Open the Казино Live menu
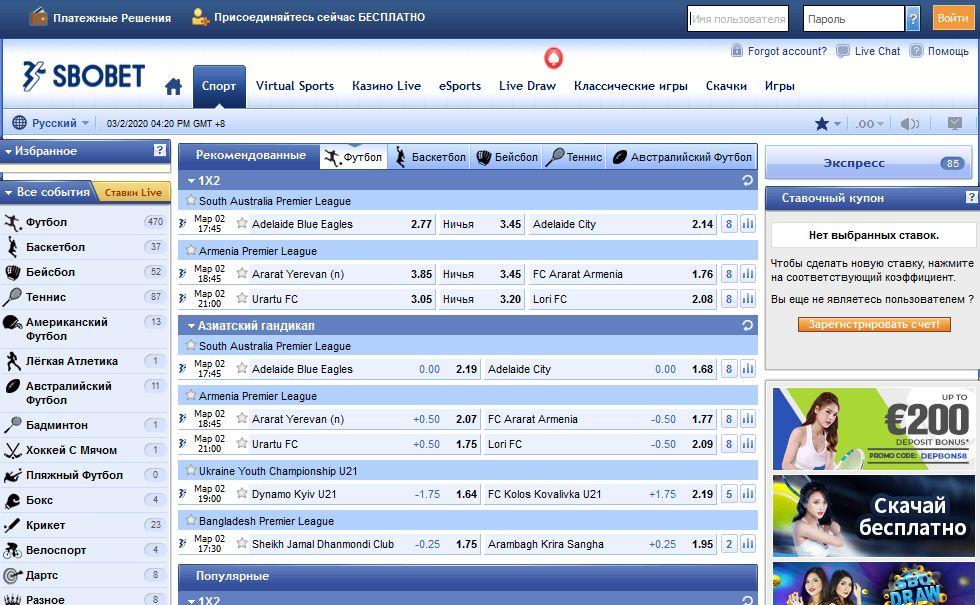This screenshot has height=605, width=980. pyautogui.click(x=386, y=86)
